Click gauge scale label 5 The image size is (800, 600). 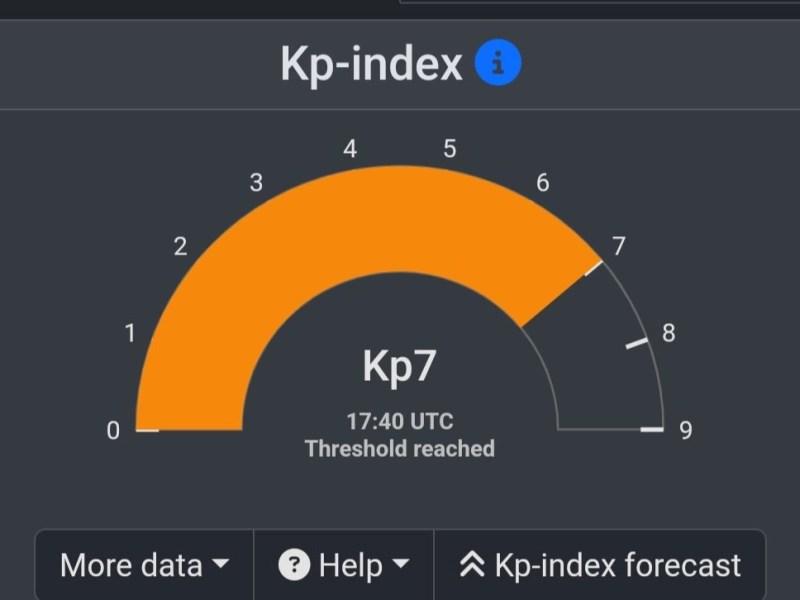pyautogui.click(x=449, y=149)
